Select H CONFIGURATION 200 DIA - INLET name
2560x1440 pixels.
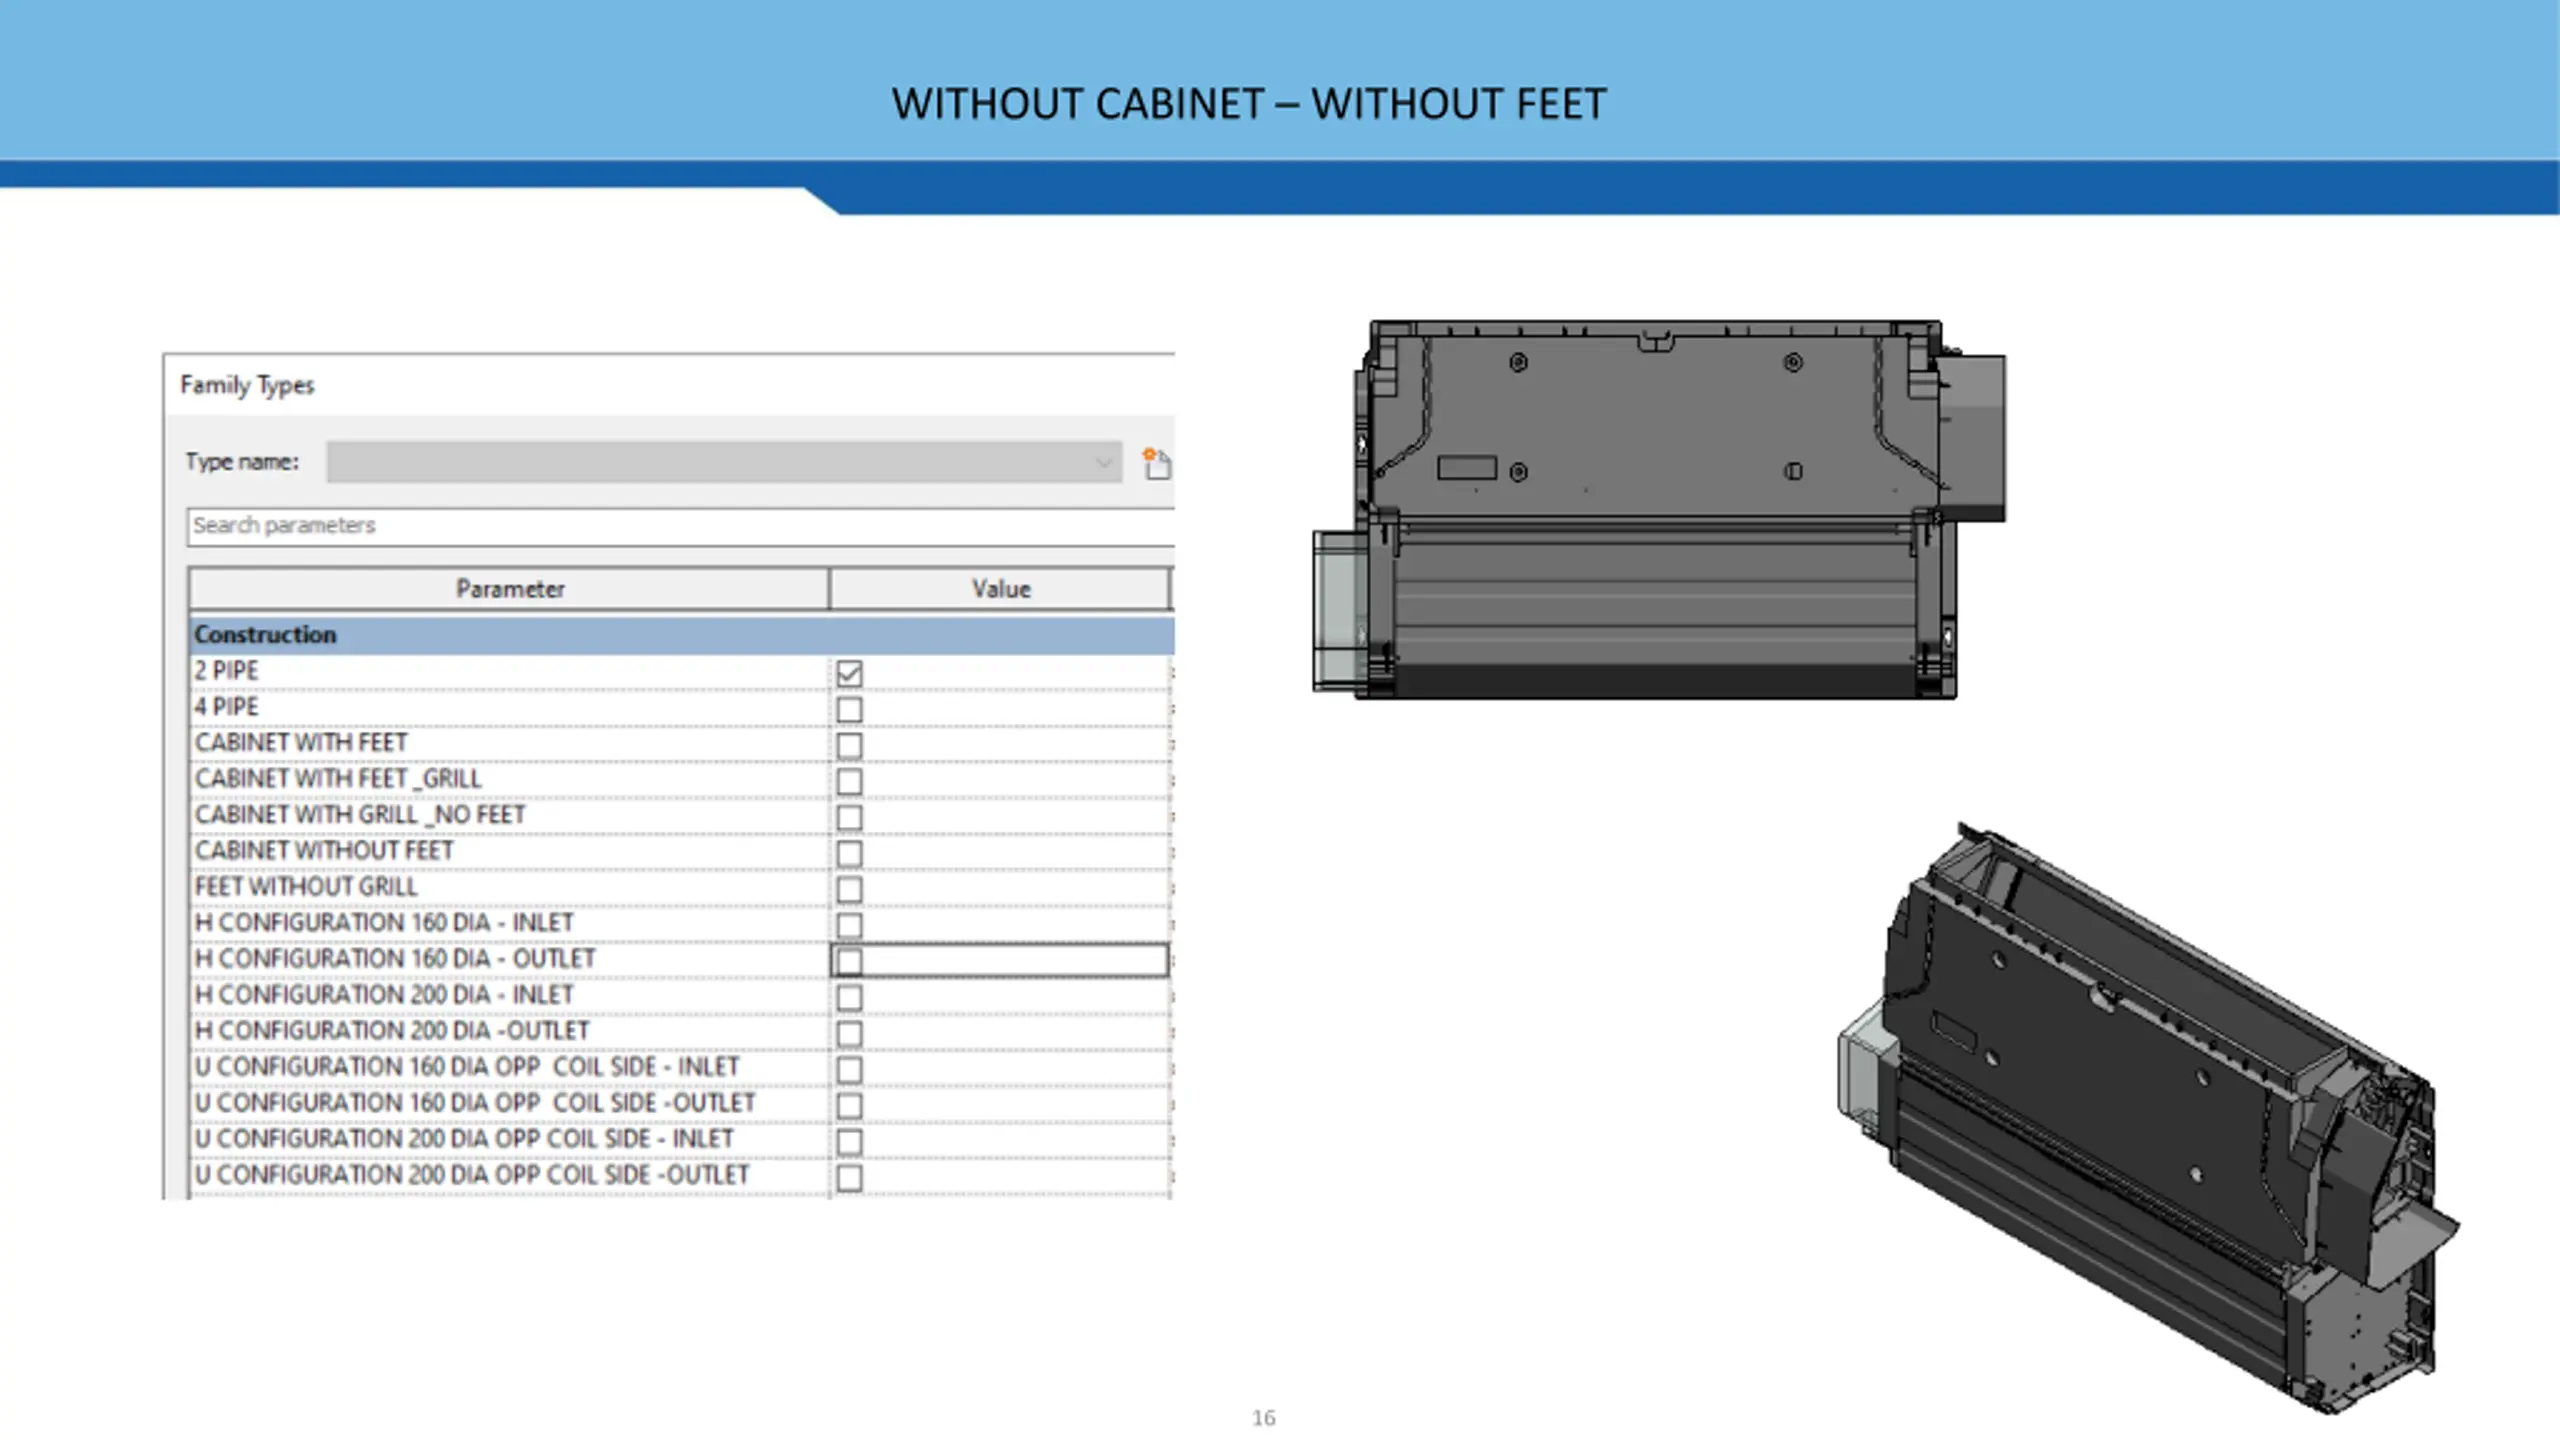point(384,995)
